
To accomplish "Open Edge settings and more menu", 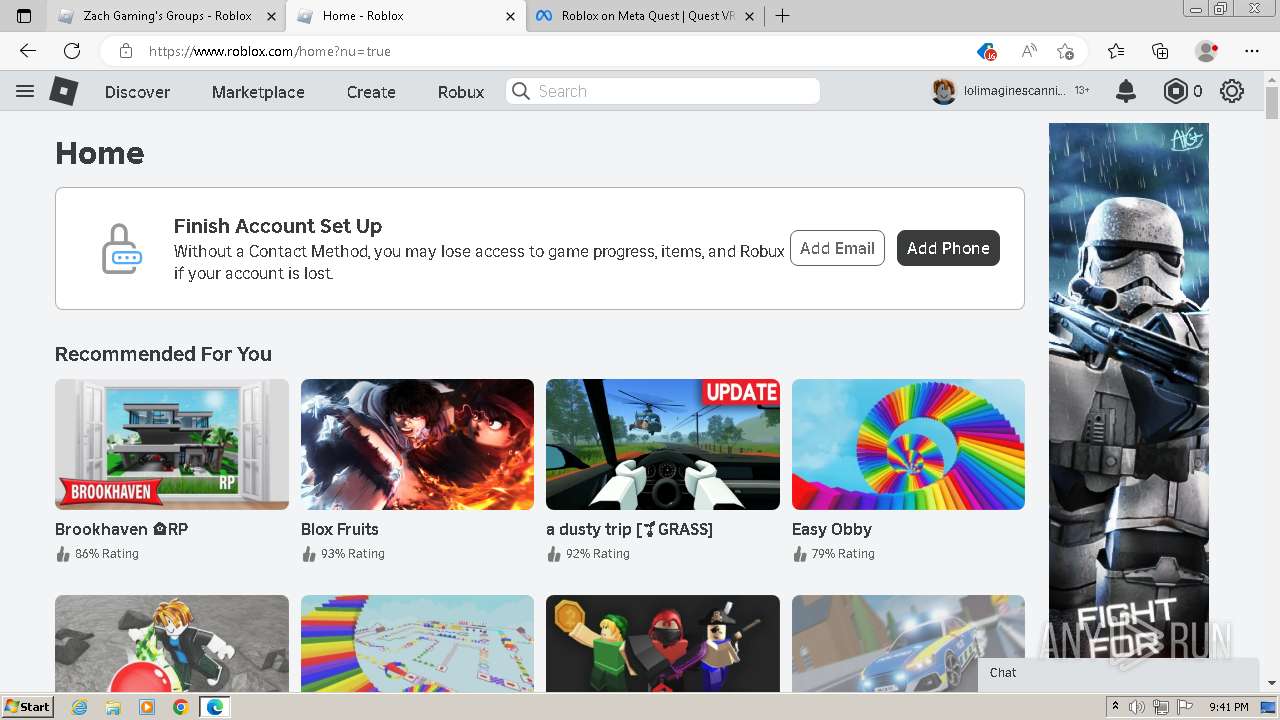I will point(1252,51).
